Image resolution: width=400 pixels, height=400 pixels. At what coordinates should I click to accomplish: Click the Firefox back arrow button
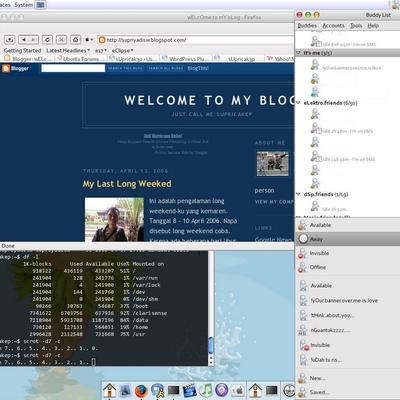click(24, 40)
